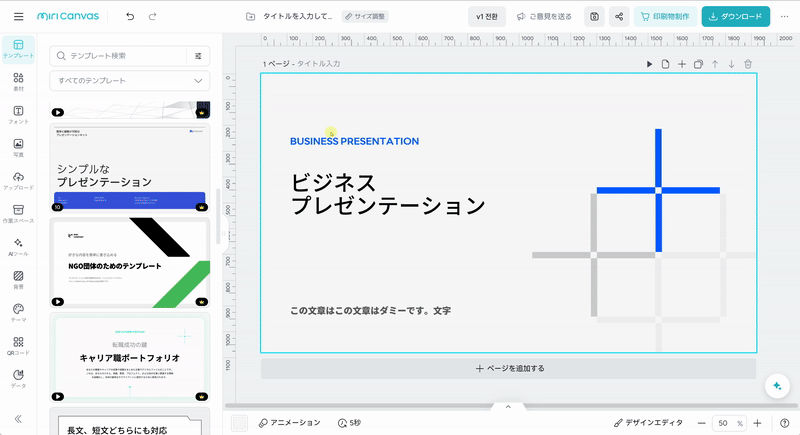The width and height of the screenshot is (800, 435).
Task: Play the slideshow from page toolbar
Action: pos(649,64)
